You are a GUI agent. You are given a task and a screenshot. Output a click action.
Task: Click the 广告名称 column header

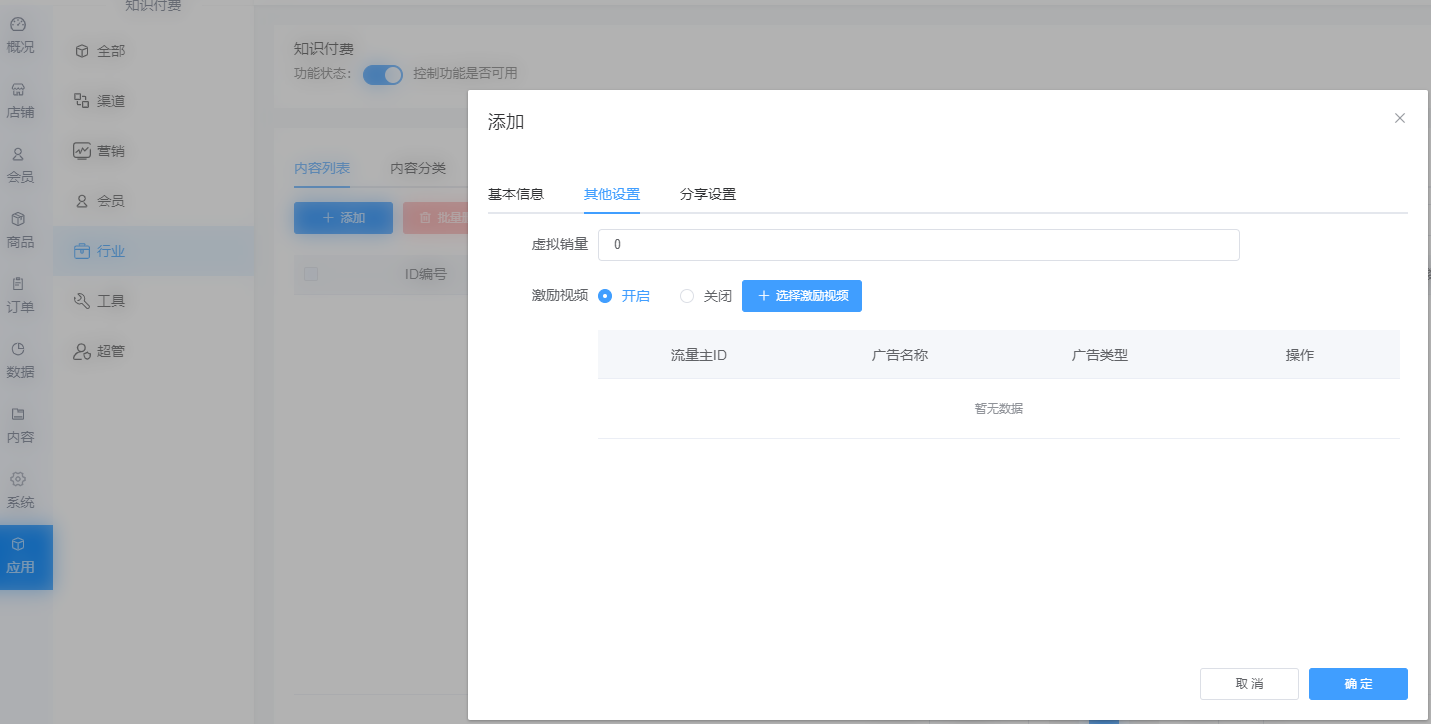[900, 355]
